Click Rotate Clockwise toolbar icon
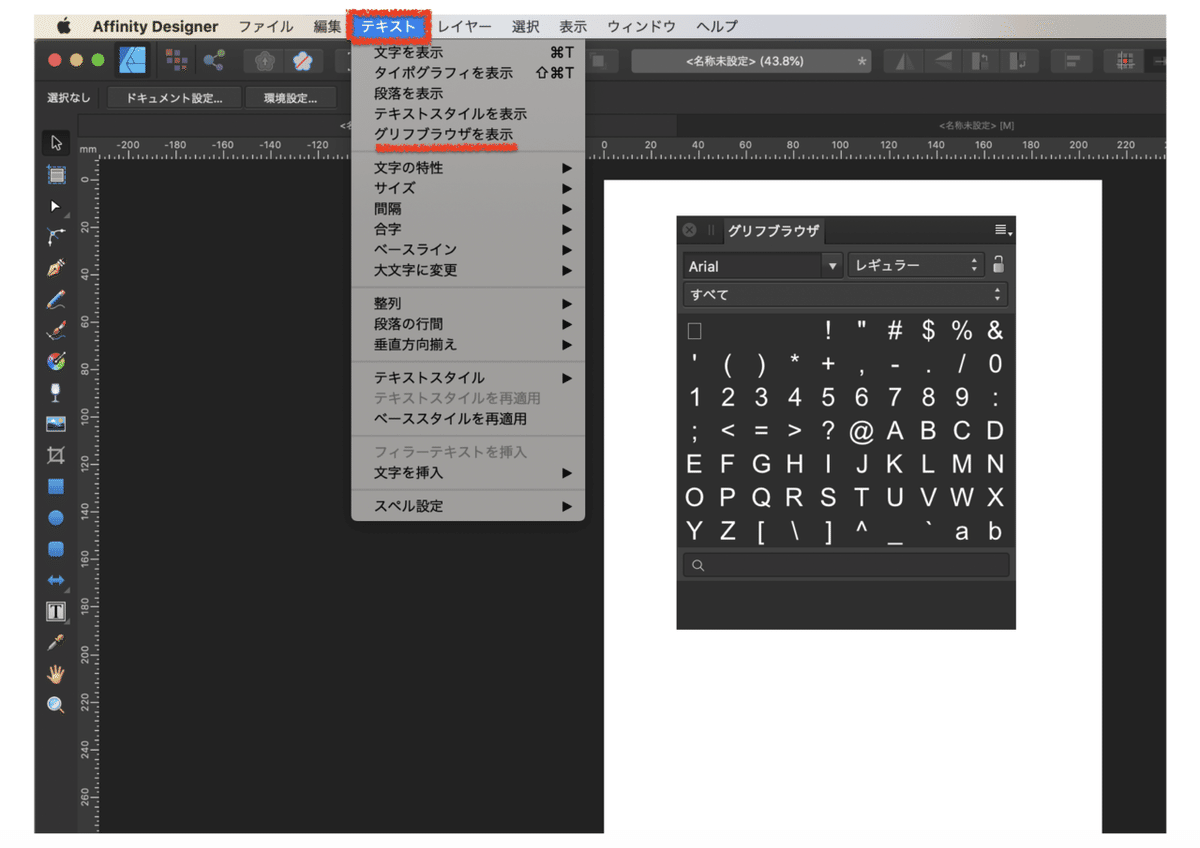 1017,61
